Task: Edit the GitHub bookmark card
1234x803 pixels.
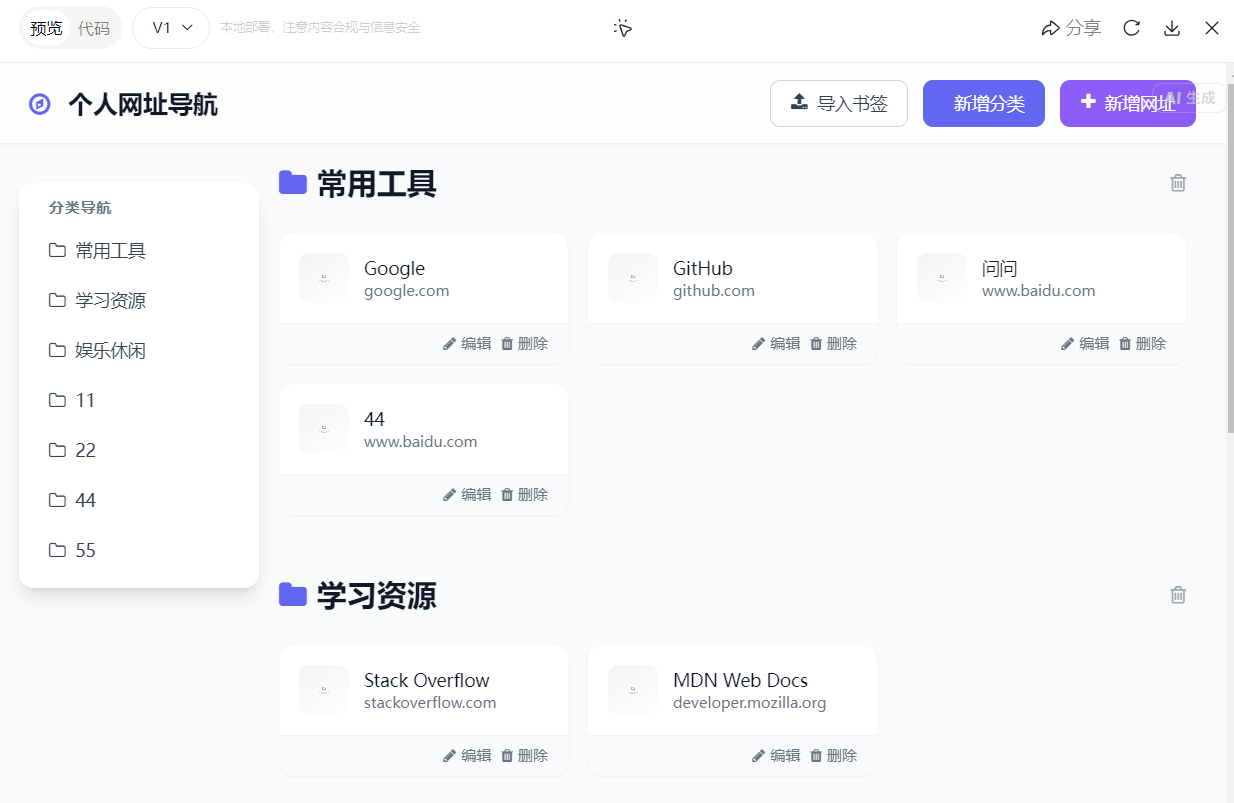Action: click(x=776, y=344)
